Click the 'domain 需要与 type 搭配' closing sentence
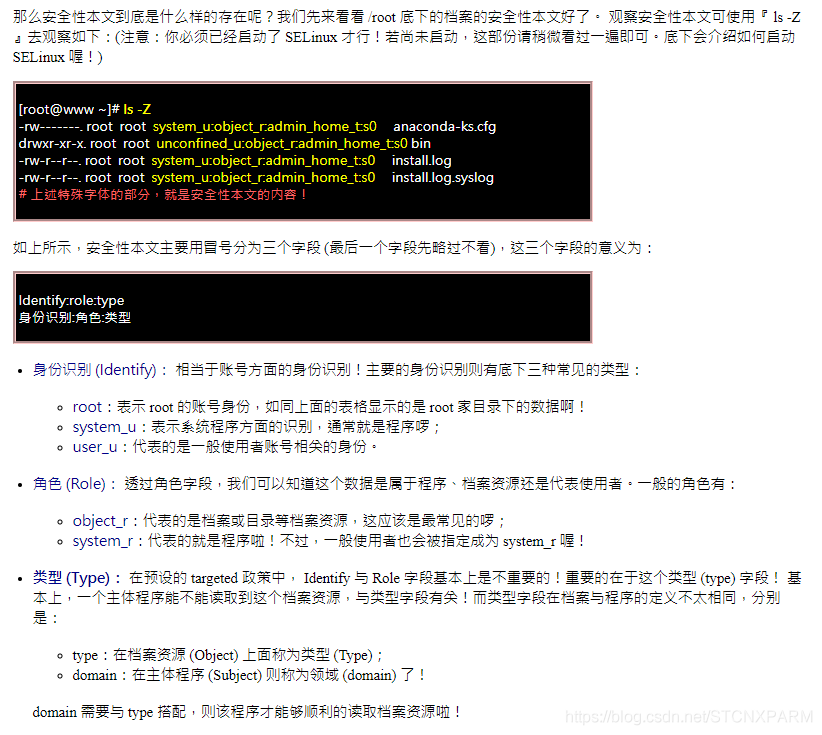This screenshot has width=822, height=735. 246,712
